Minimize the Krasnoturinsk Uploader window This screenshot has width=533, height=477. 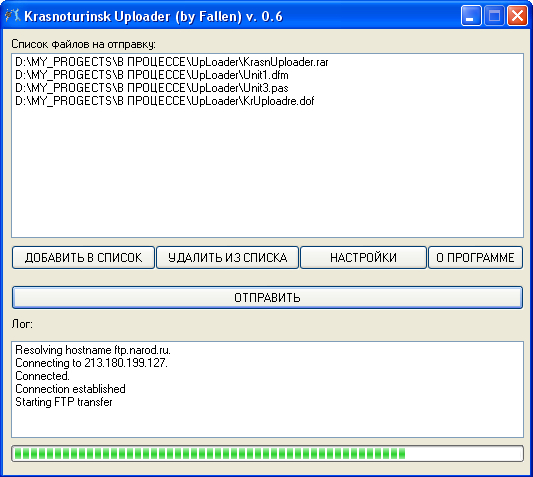coord(470,16)
